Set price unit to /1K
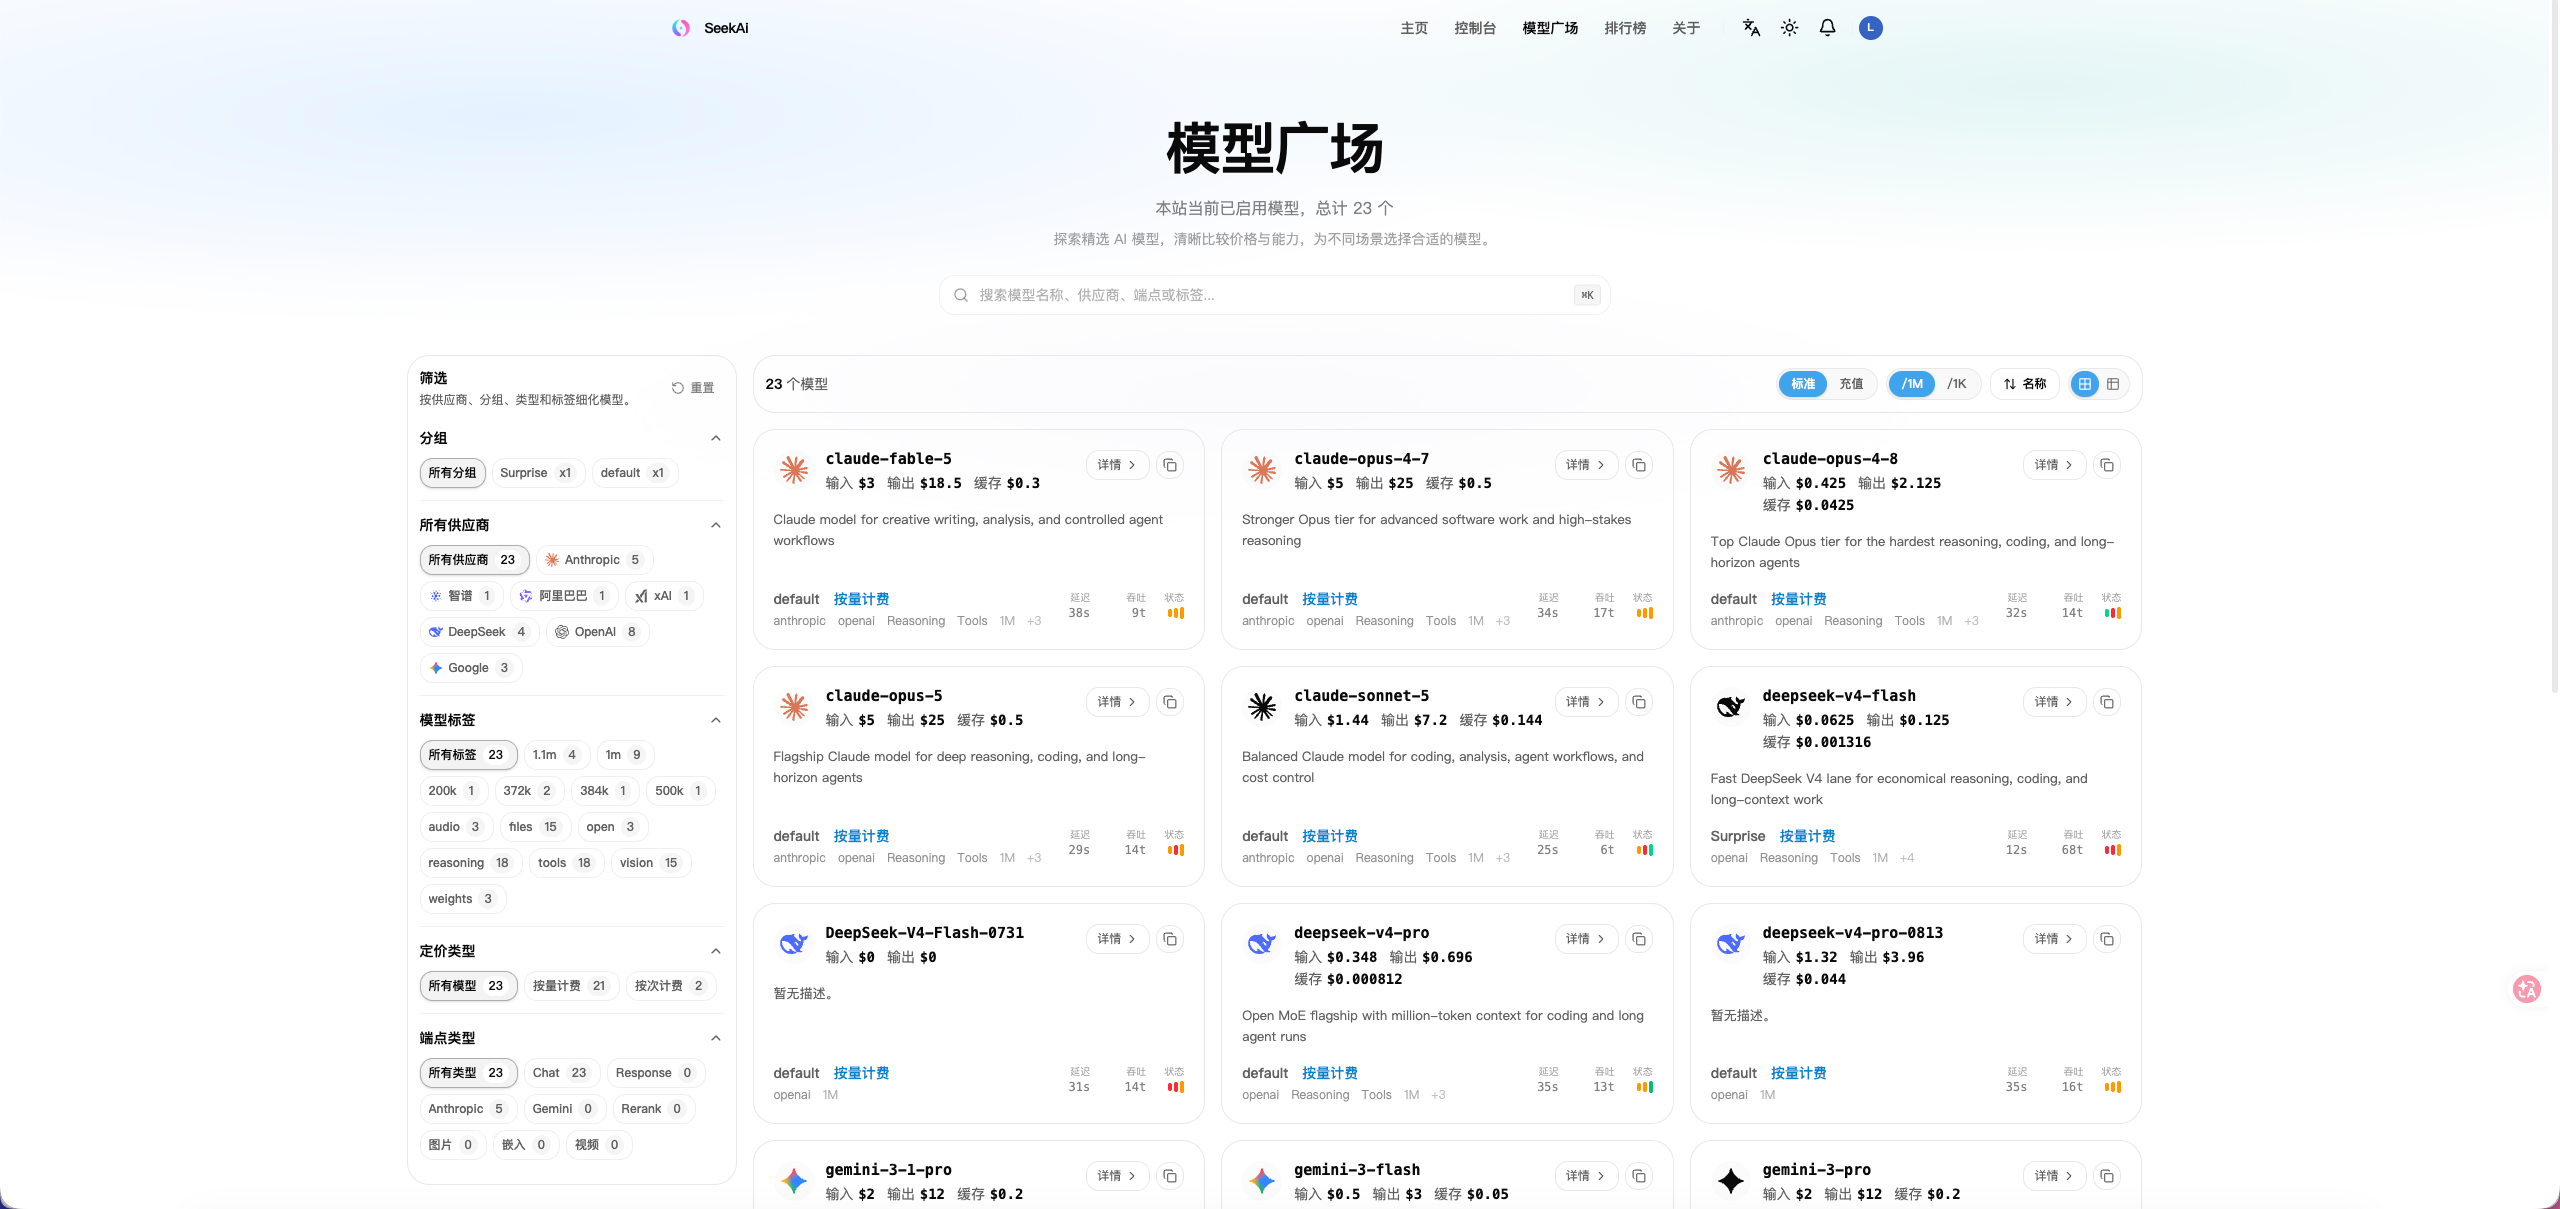2560x1209 pixels. [1957, 384]
